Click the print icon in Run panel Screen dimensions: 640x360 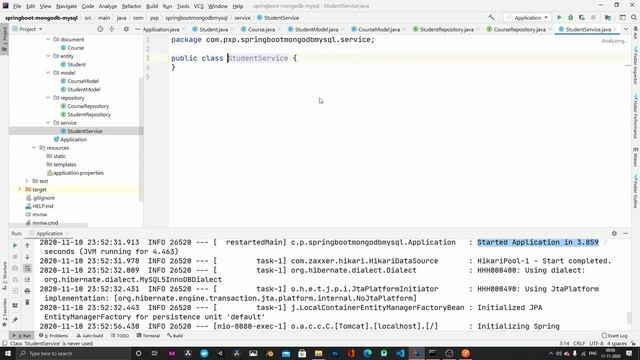[27, 291]
